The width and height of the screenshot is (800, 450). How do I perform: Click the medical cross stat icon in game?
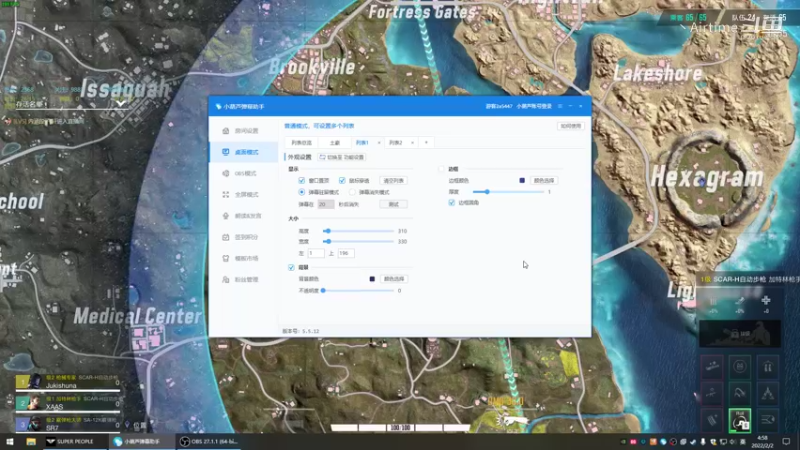pos(766,301)
